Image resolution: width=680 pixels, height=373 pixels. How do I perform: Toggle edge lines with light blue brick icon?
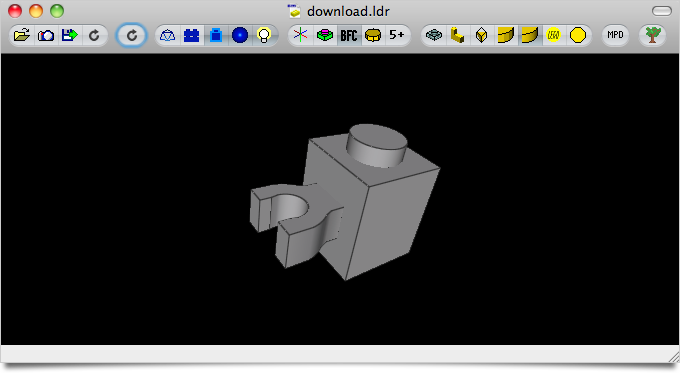(x=216, y=35)
